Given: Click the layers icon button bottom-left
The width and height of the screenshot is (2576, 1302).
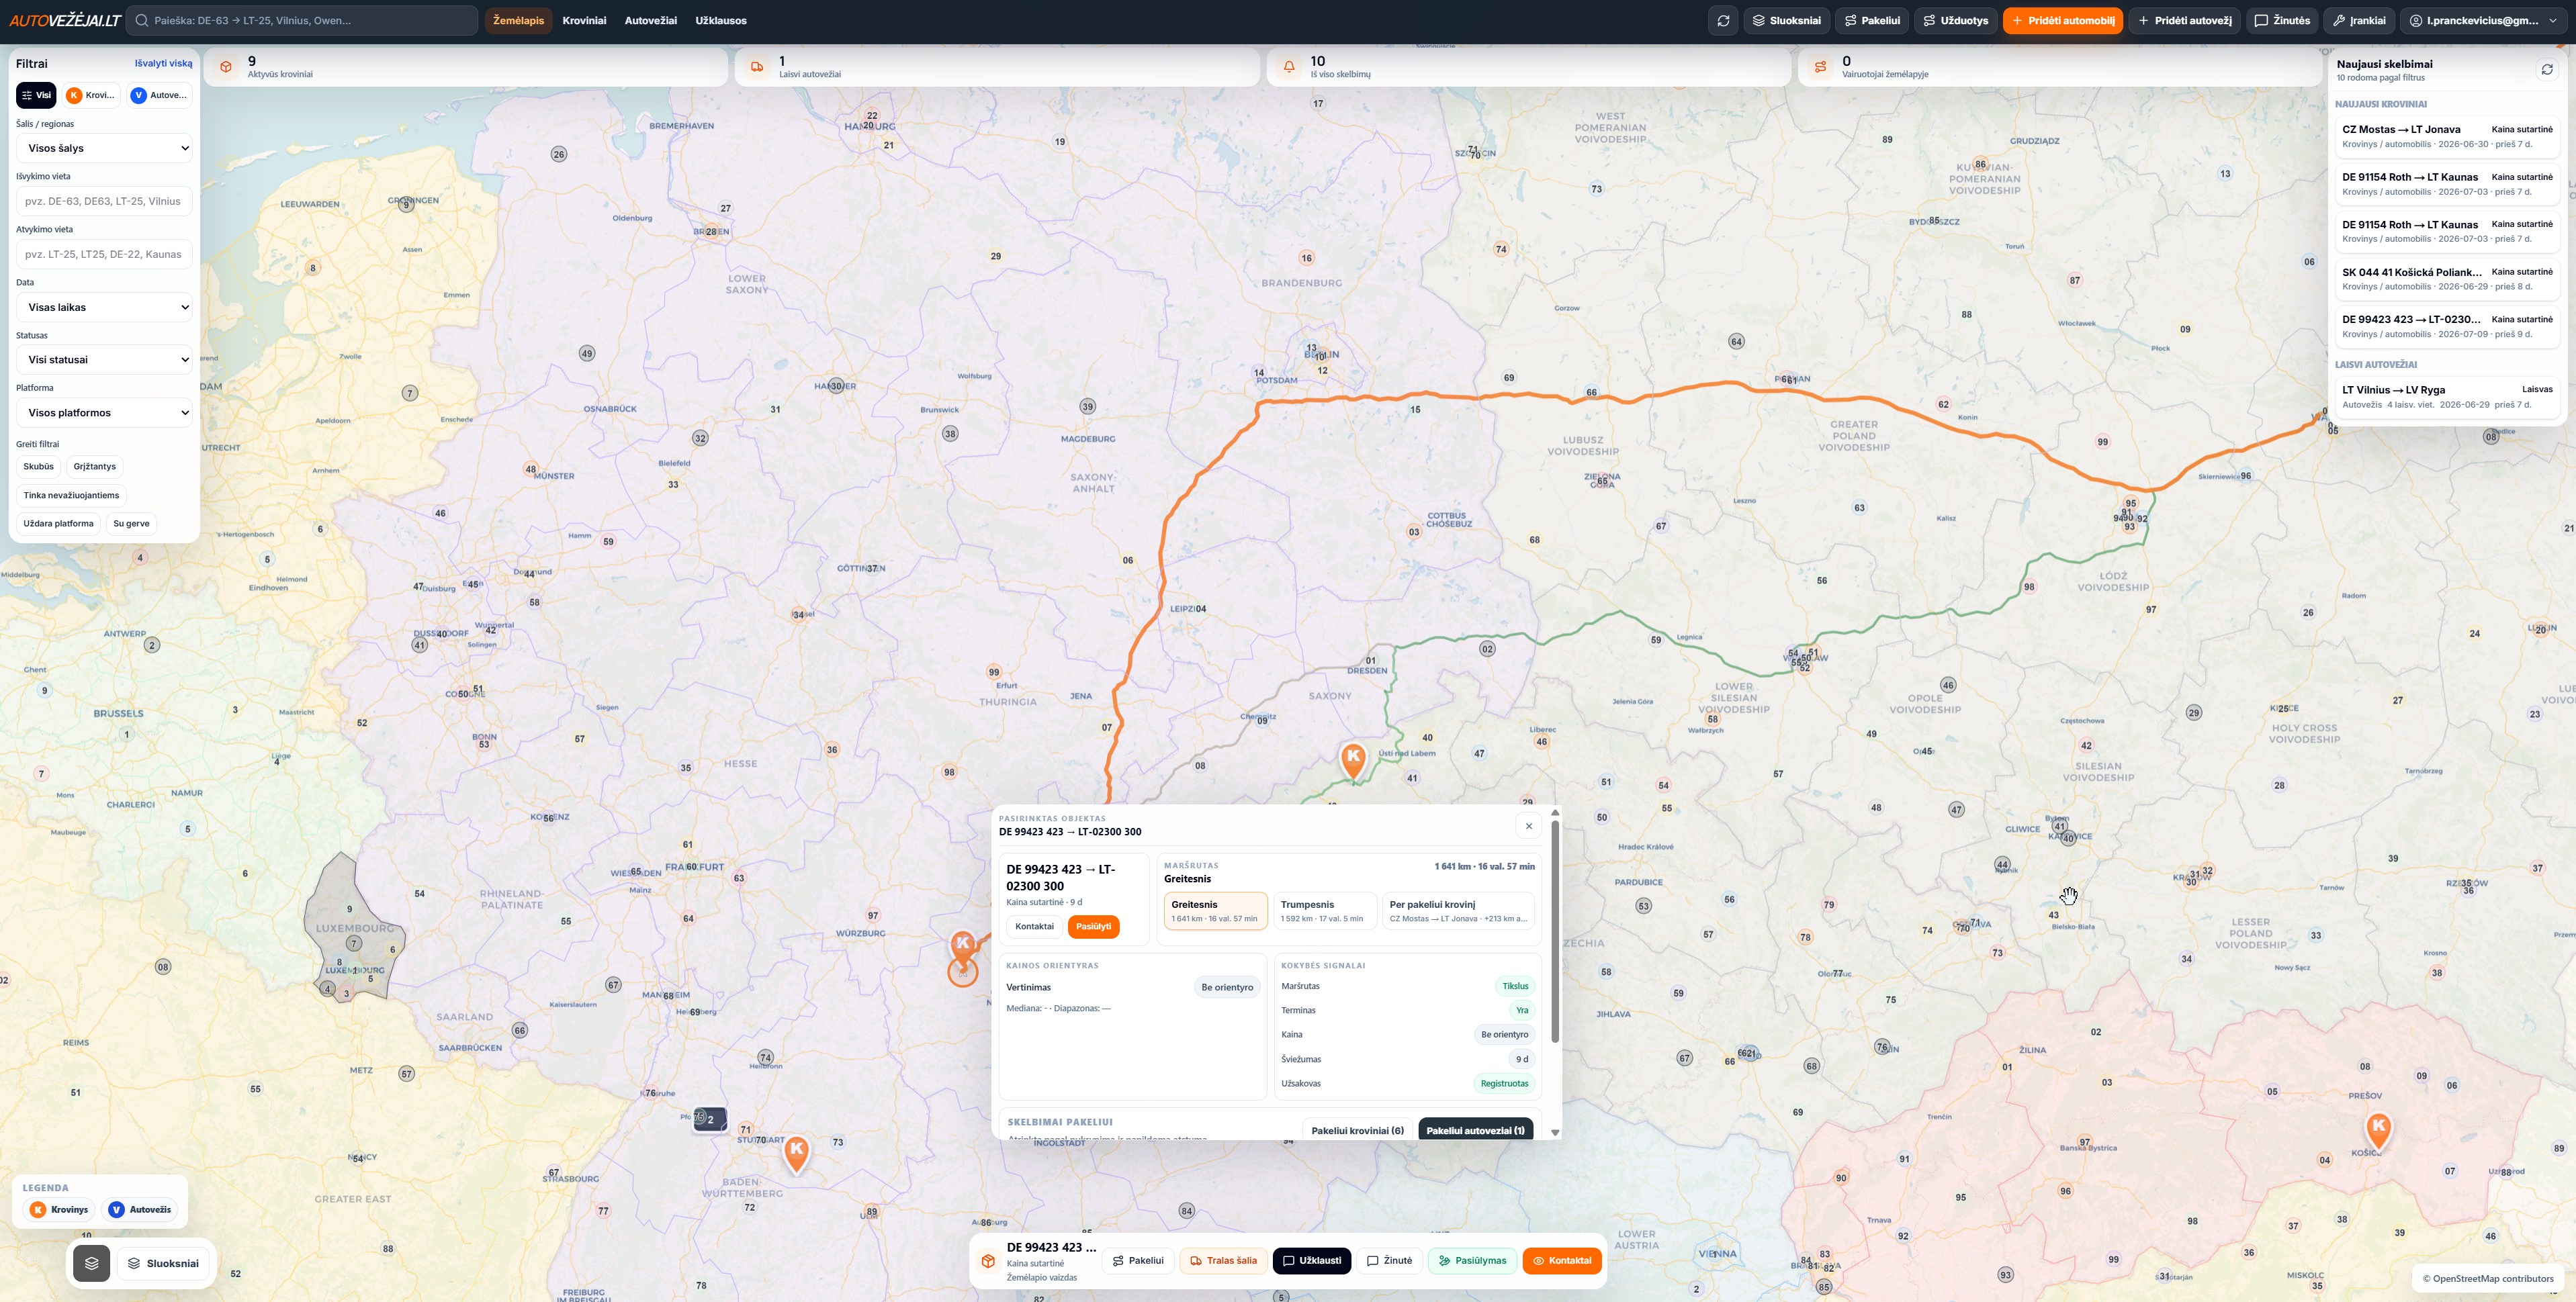Looking at the screenshot, I should (x=91, y=1263).
